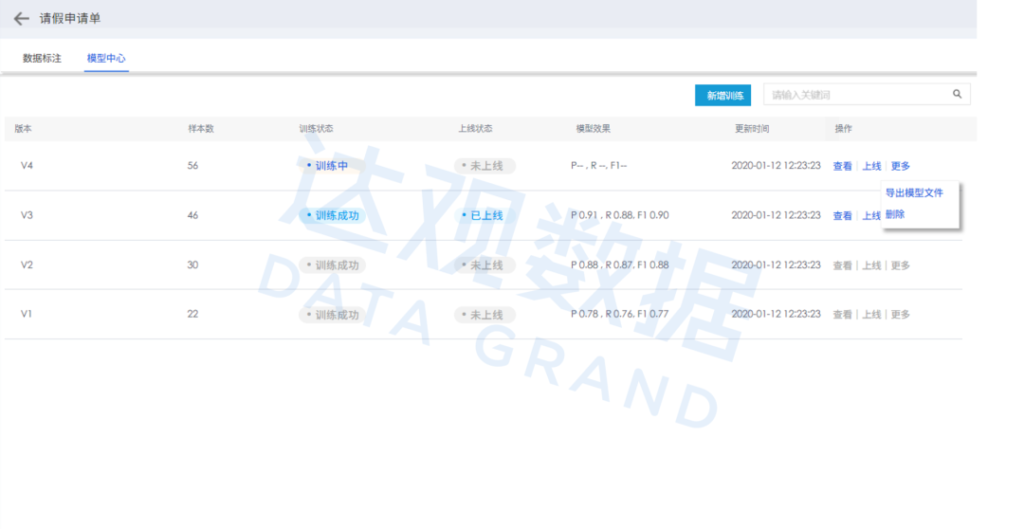Click the search magnifier icon
This screenshot has height=529, width=1024.
click(957, 95)
